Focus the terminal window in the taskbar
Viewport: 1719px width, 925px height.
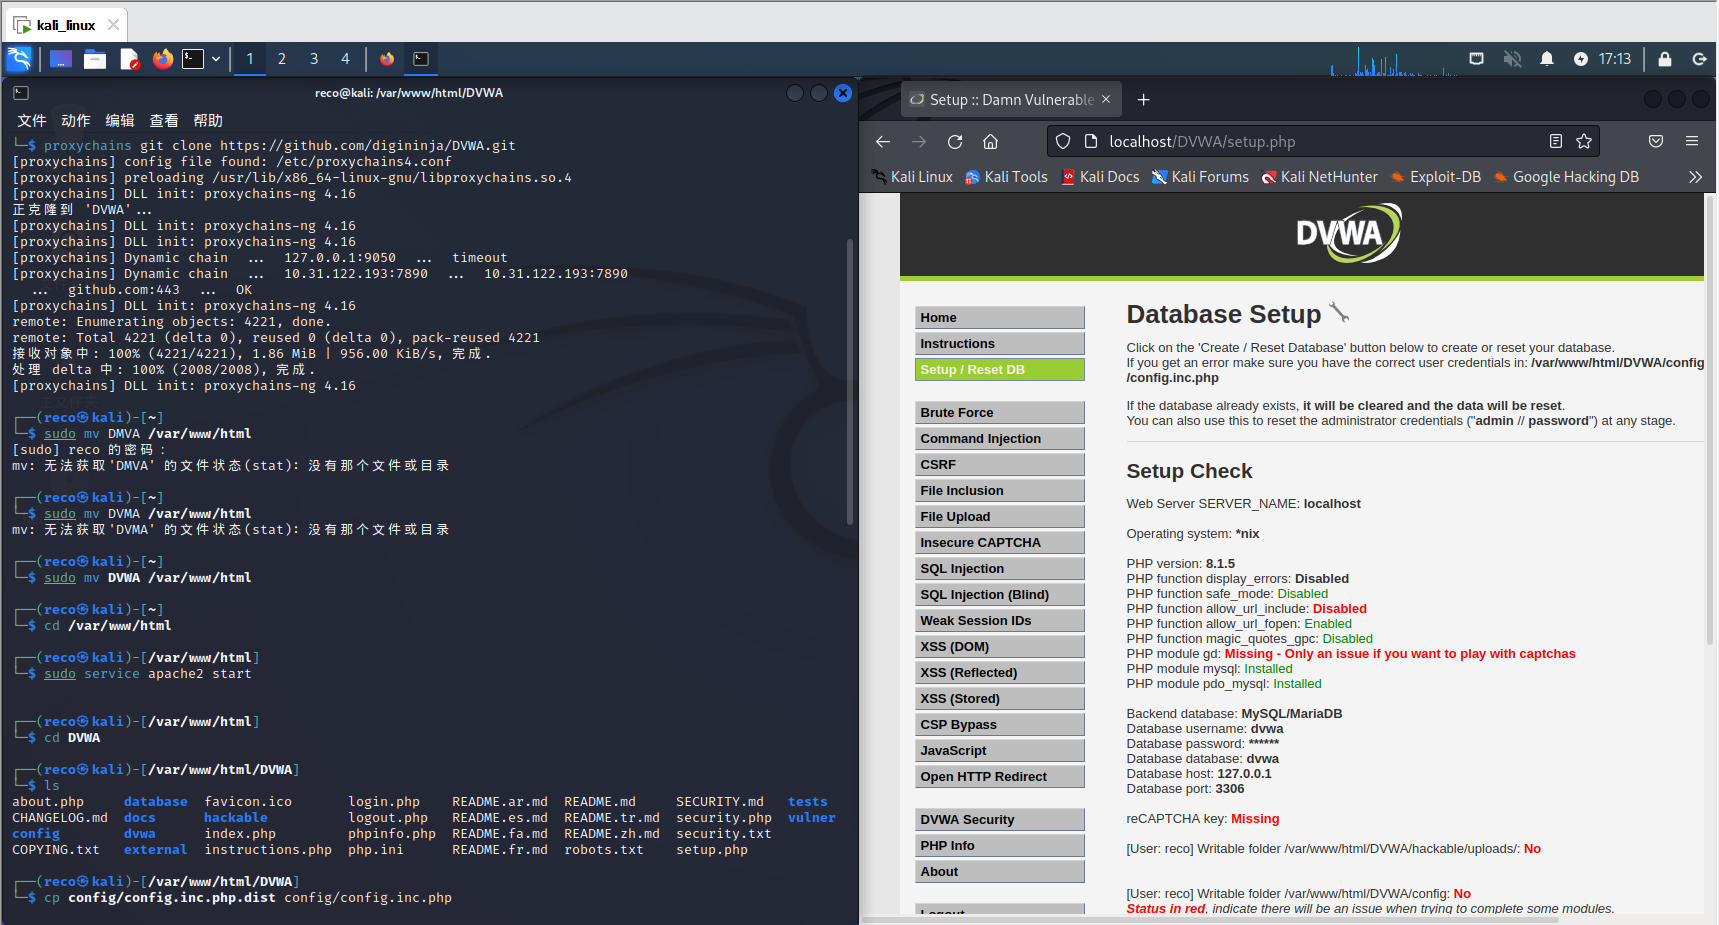421,59
